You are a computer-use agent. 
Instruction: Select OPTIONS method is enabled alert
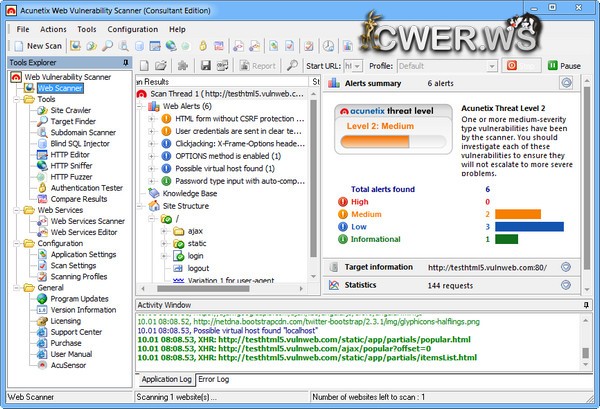point(228,156)
